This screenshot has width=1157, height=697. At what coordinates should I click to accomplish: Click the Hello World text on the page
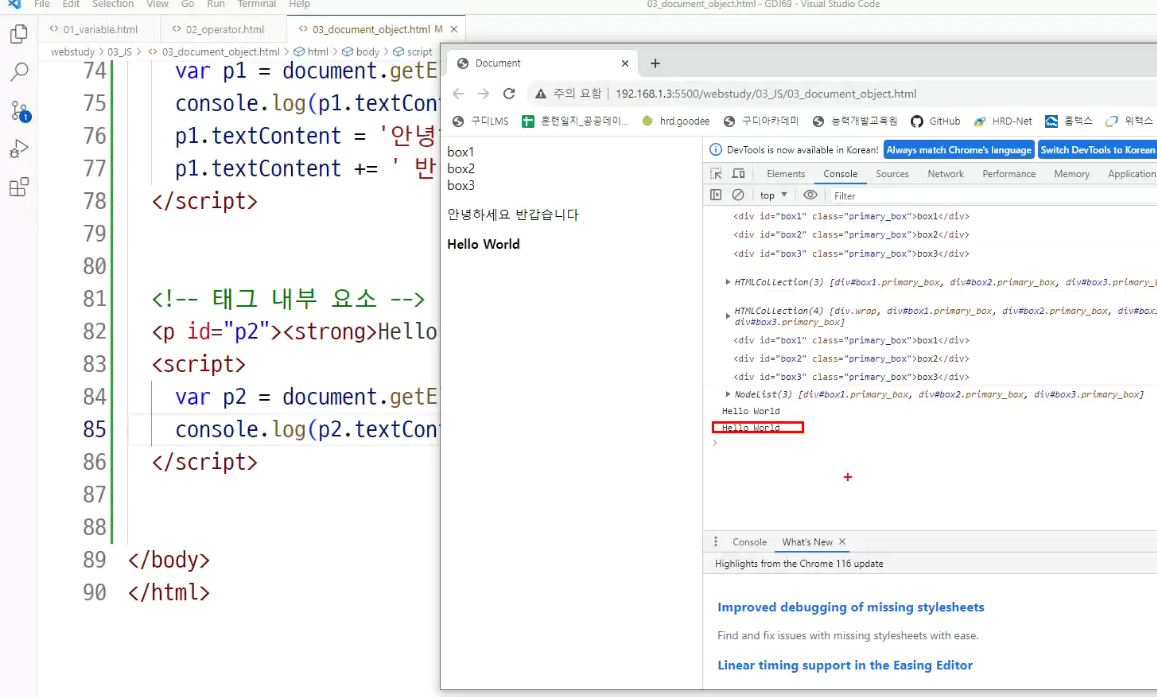(x=483, y=244)
